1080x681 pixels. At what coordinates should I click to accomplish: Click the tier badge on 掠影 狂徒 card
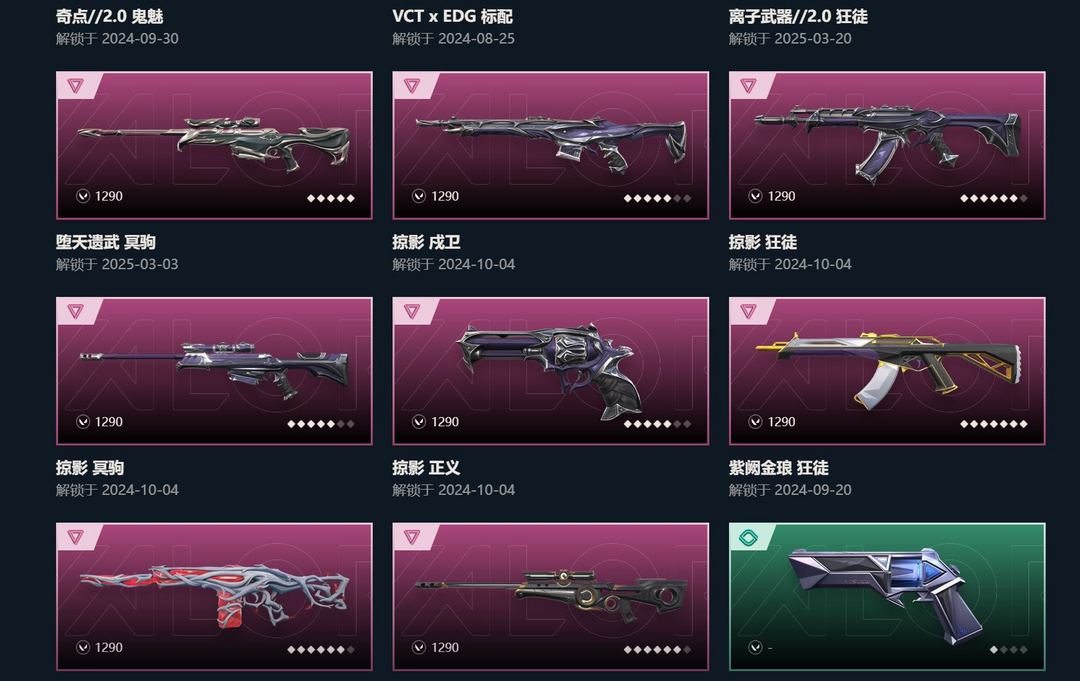point(748,85)
